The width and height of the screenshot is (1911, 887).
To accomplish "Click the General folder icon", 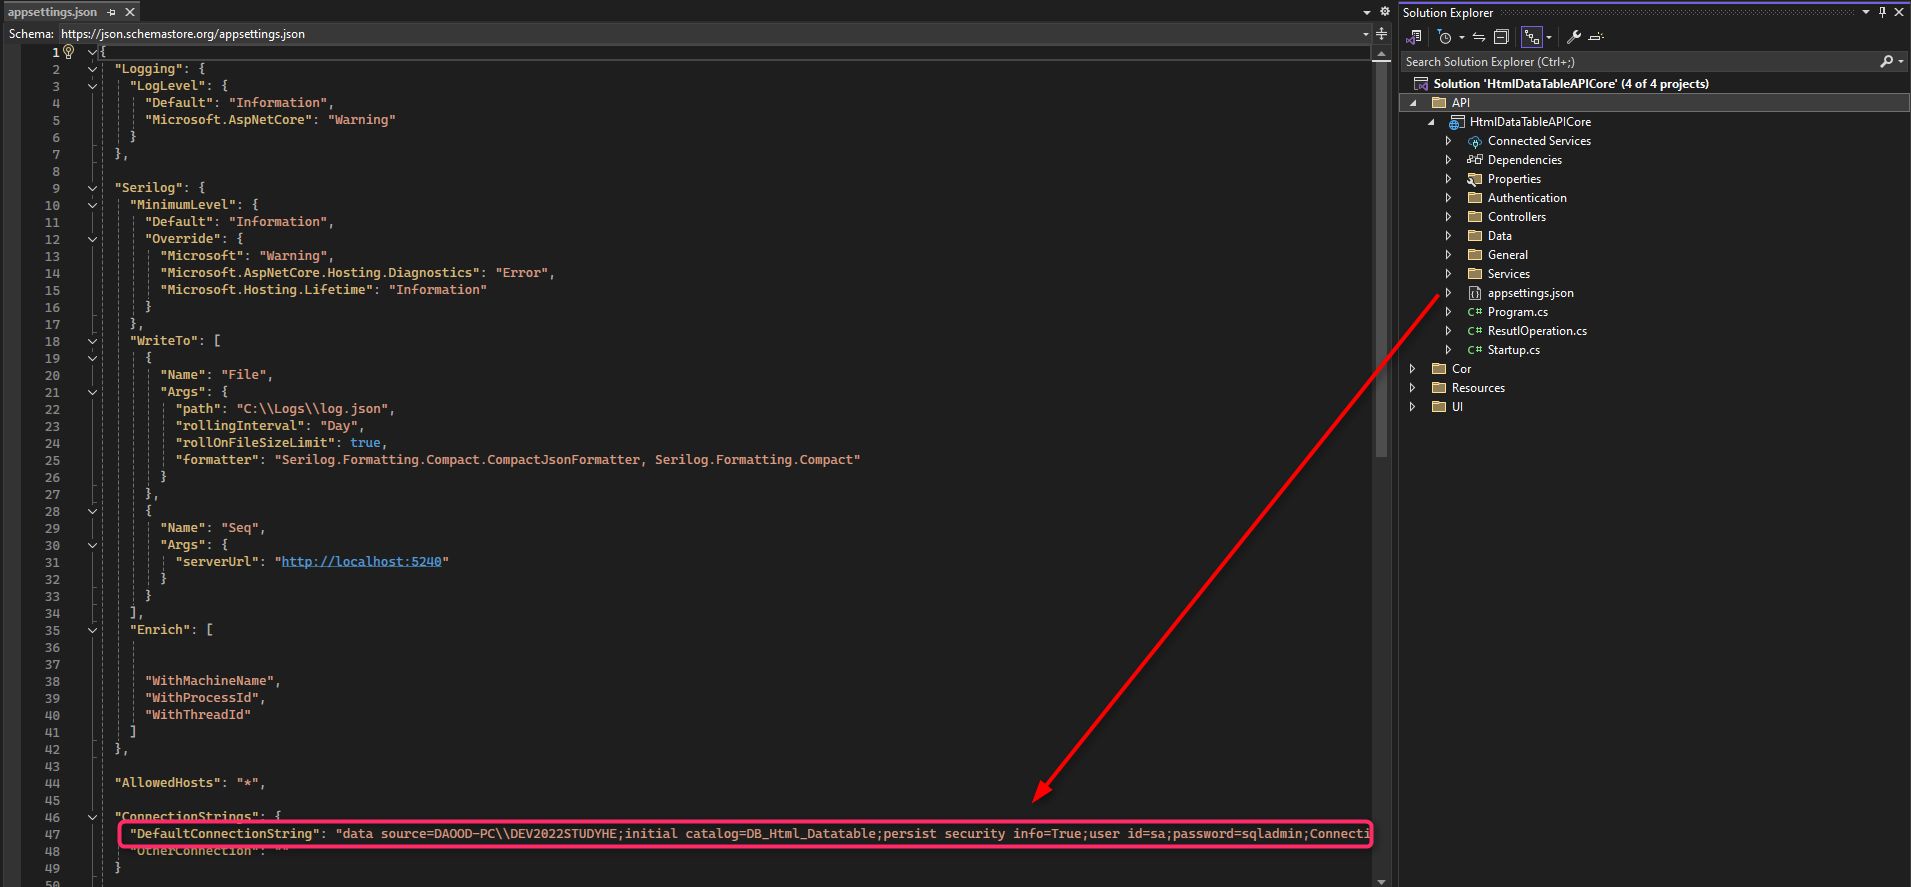I will [1475, 255].
